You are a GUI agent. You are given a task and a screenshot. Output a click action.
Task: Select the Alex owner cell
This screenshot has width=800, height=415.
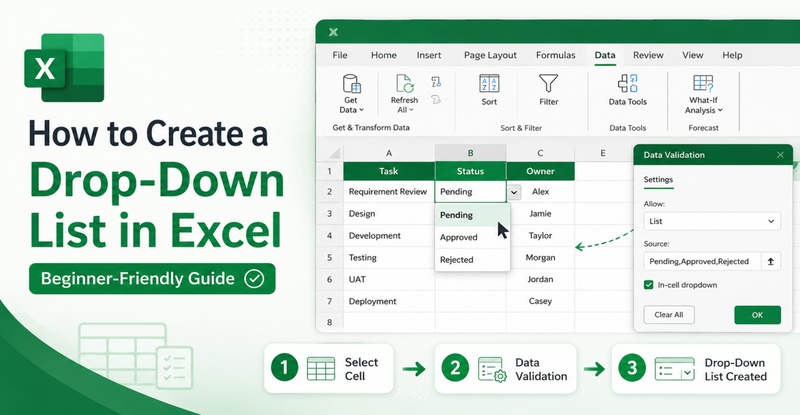pyautogui.click(x=540, y=192)
